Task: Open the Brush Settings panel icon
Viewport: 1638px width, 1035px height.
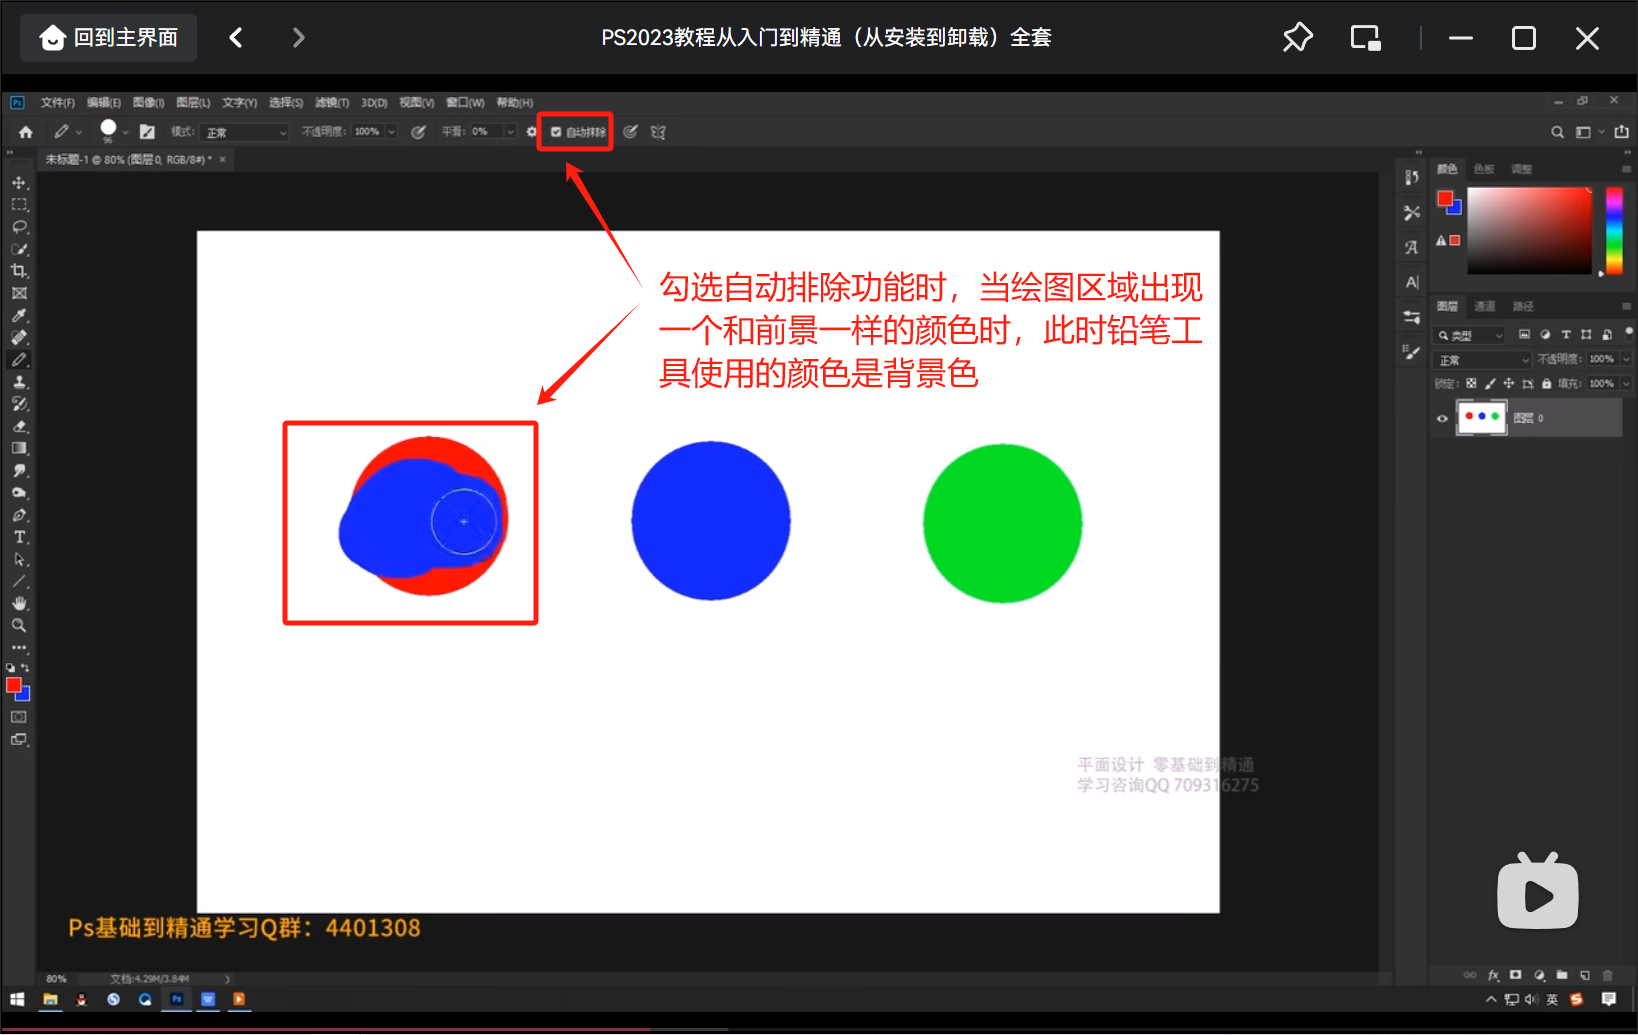Action: (x=1411, y=352)
